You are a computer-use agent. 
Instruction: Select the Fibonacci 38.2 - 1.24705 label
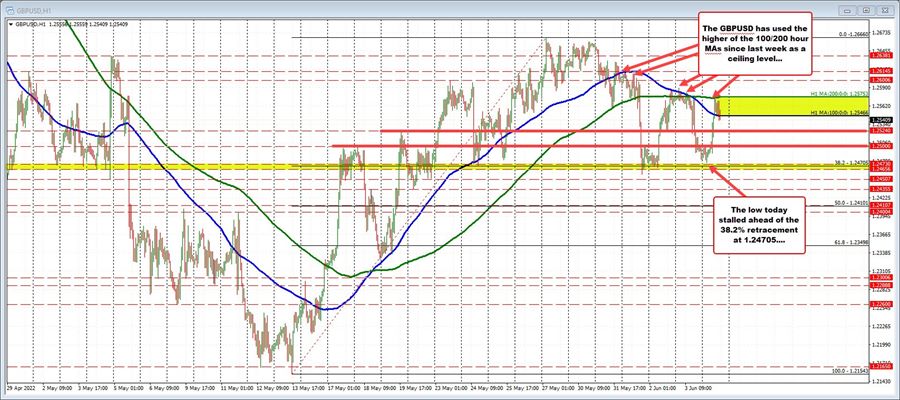[x=850, y=164]
